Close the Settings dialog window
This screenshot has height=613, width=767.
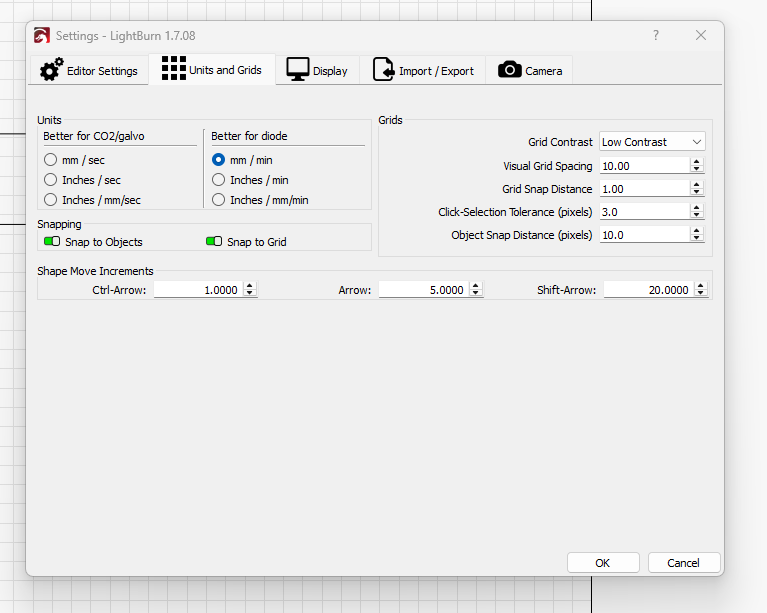click(701, 35)
